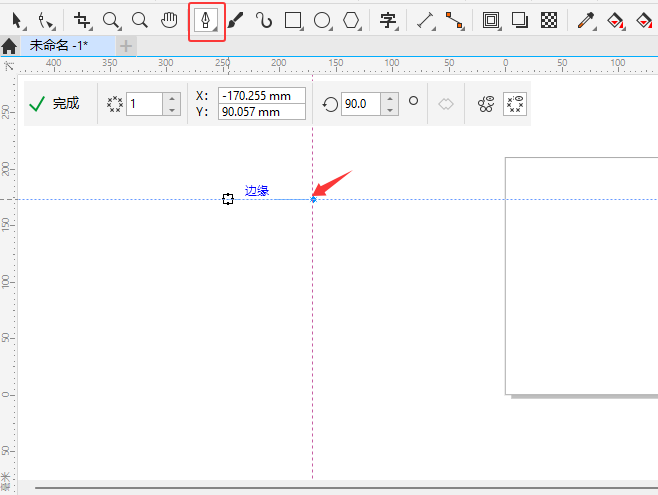Decrease mirror lines count with down arrow
Image resolution: width=658 pixels, height=495 pixels.
pyautogui.click(x=172, y=110)
